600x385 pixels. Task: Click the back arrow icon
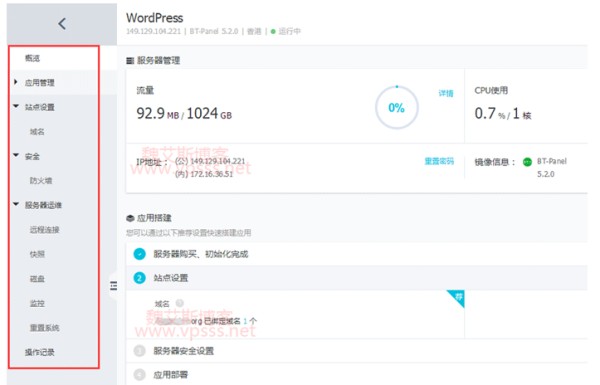[x=62, y=24]
